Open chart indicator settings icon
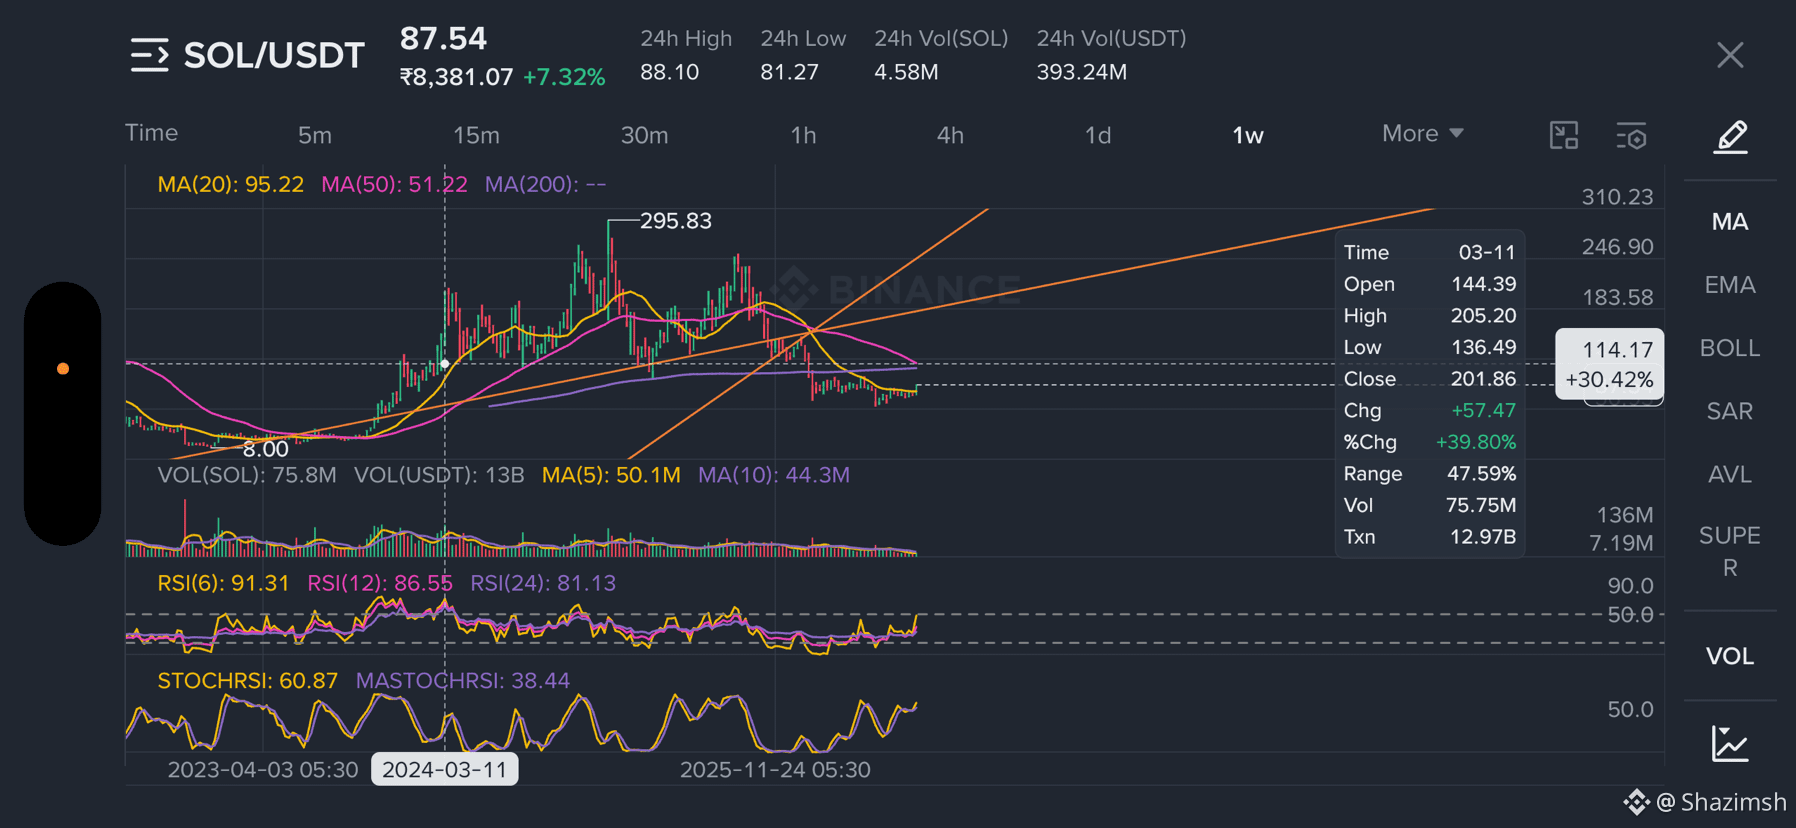1796x828 pixels. [x=1631, y=135]
